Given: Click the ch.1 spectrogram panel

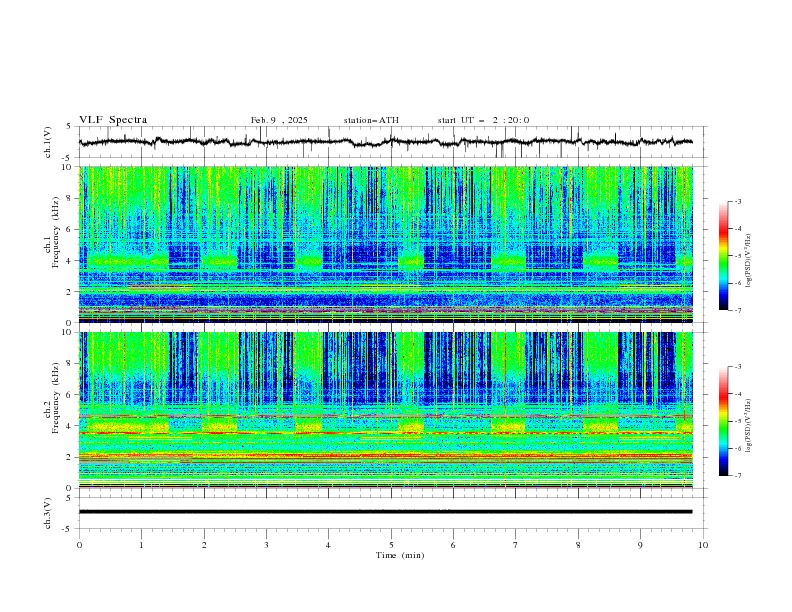Looking at the screenshot, I should (386, 244).
